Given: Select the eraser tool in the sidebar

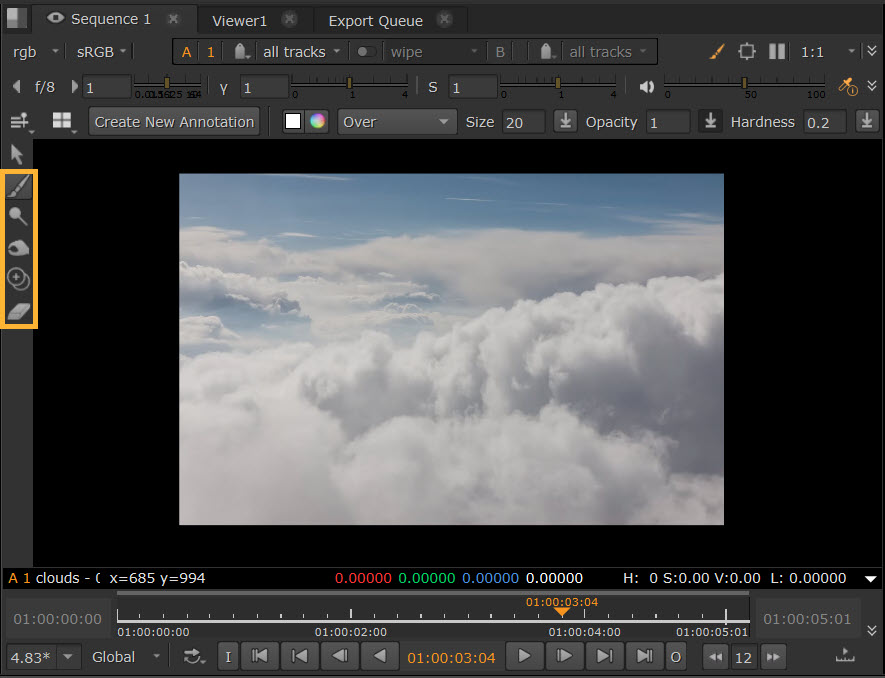Looking at the screenshot, I should [x=19, y=312].
